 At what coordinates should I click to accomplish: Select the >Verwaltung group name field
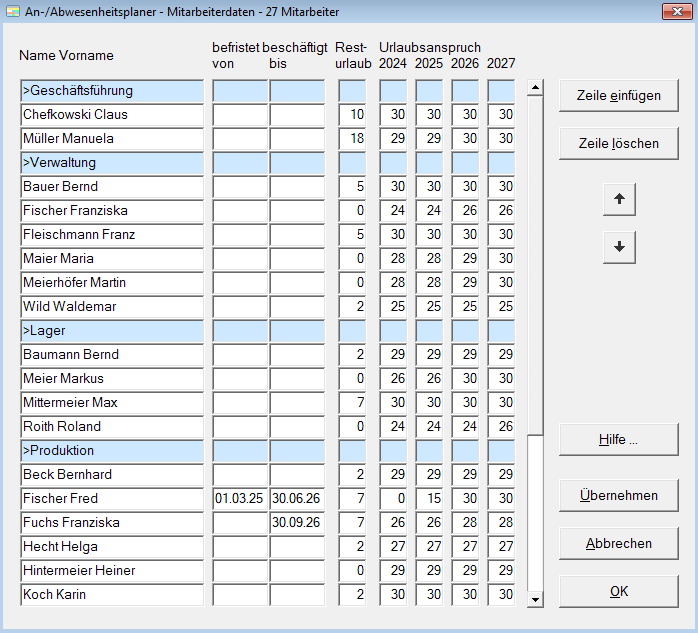[112, 163]
